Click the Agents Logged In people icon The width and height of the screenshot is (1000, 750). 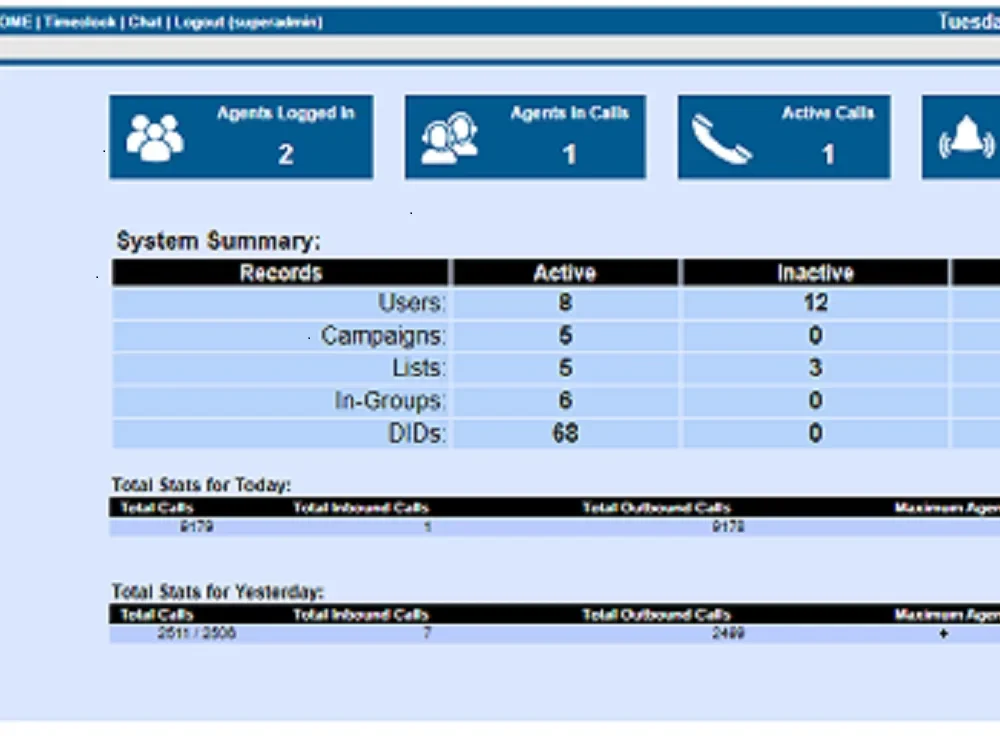pyautogui.click(x=155, y=138)
